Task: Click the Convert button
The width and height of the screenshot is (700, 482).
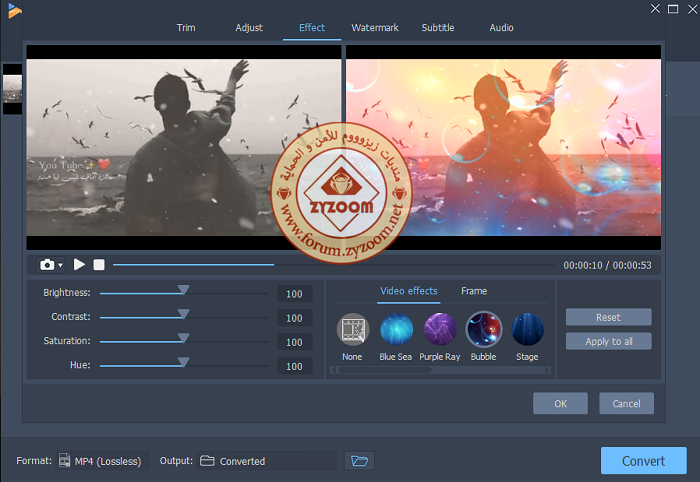Action: pyautogui.click(x=643, y=461)
